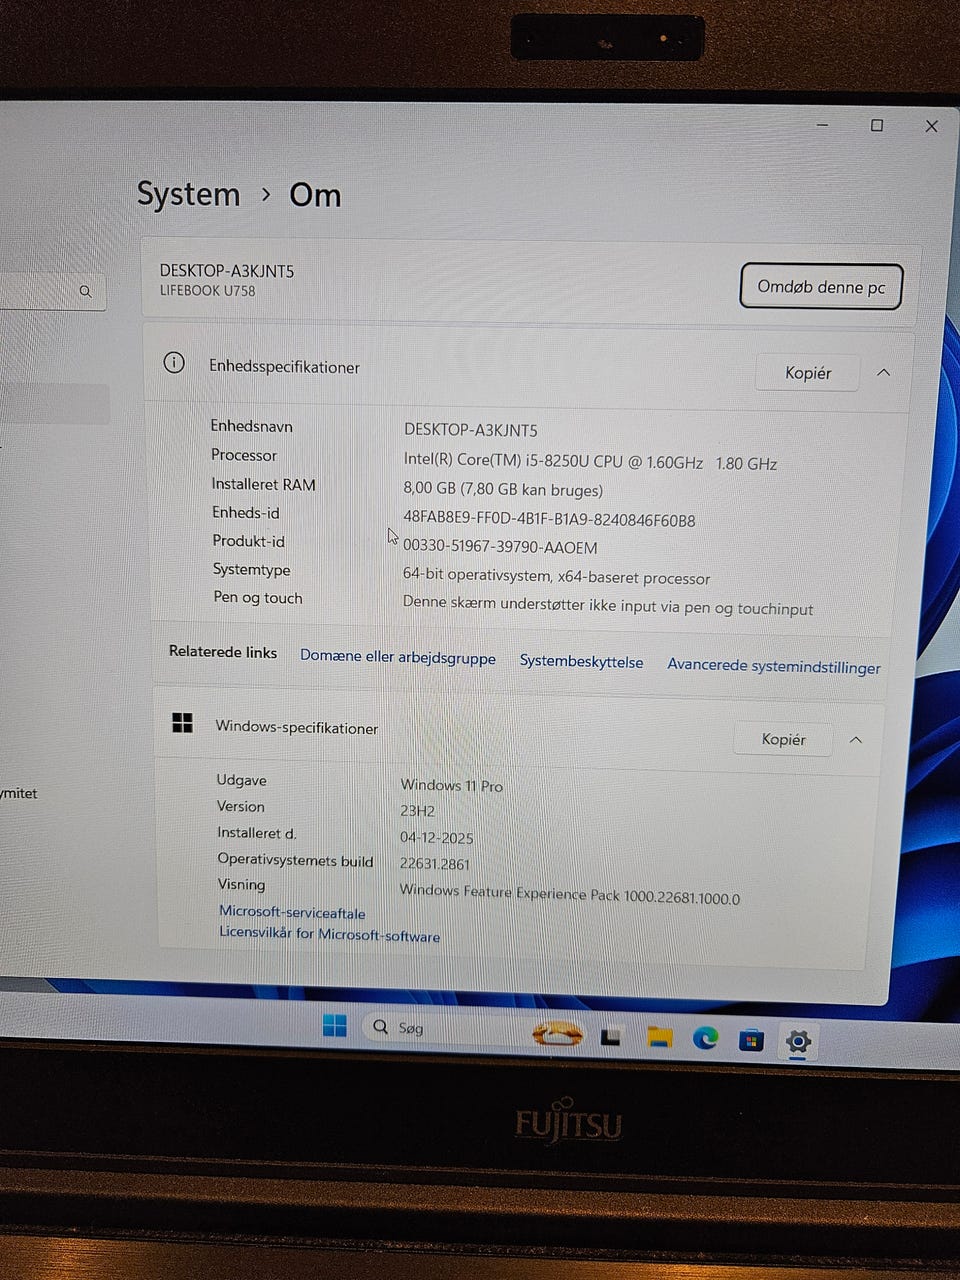Click the Intel Core i5-8250U processor value
This screenshot has width=960, height=1280.
click(590, 462)
